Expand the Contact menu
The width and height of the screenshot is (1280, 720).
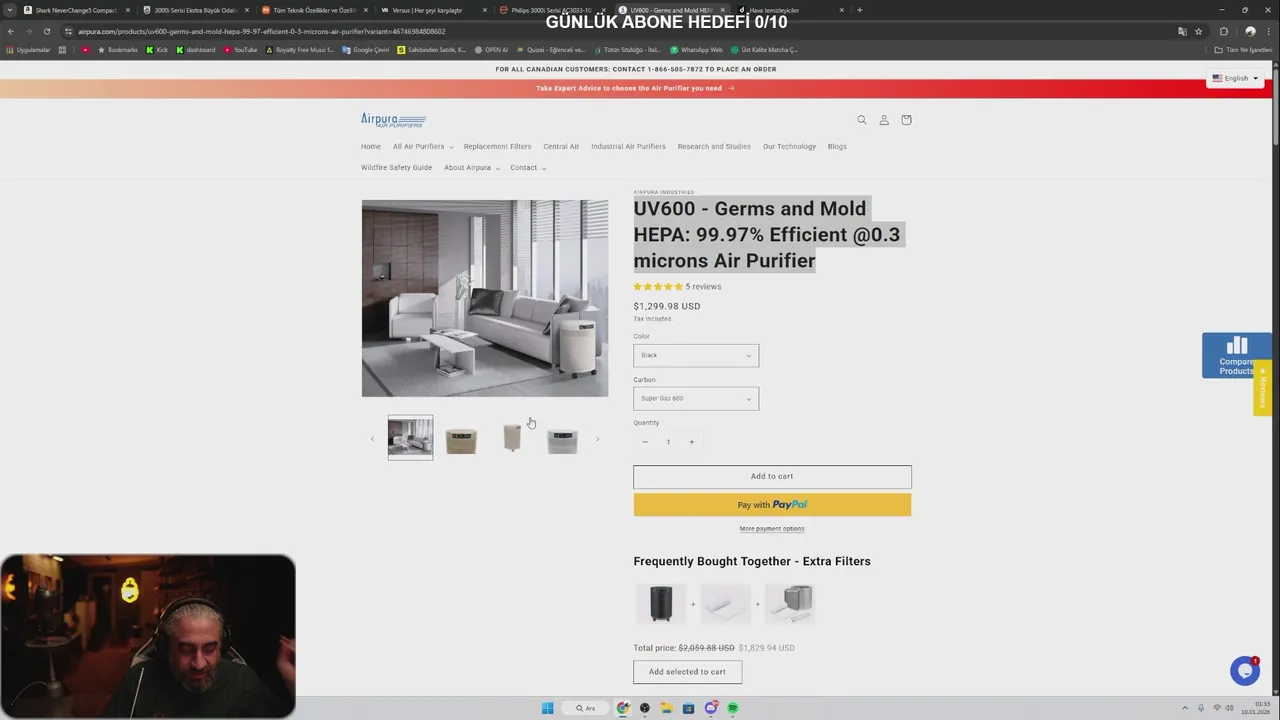pos(528,168)
